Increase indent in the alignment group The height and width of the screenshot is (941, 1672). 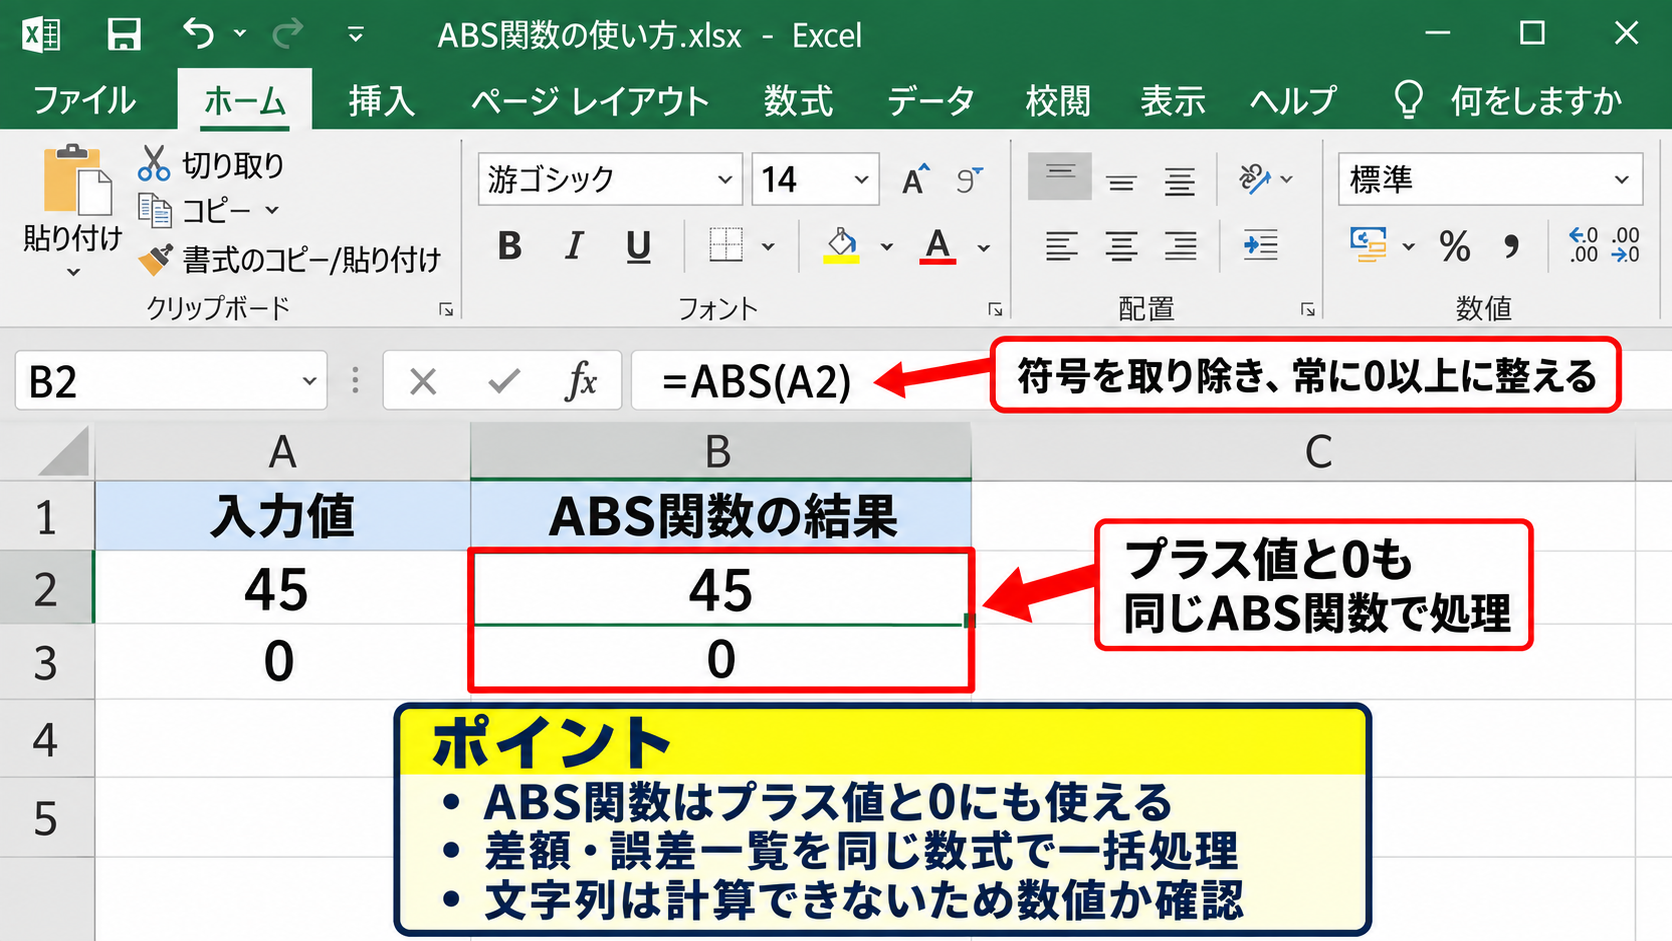click(x=1260, y=245)
